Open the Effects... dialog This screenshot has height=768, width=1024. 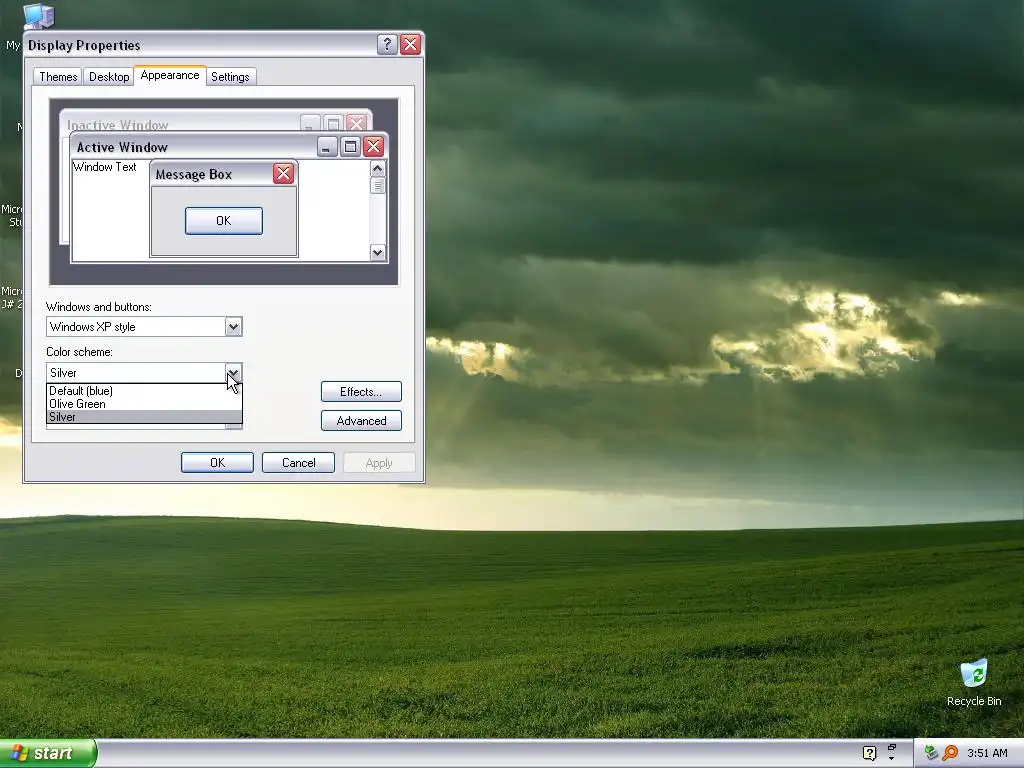point(361,392)
